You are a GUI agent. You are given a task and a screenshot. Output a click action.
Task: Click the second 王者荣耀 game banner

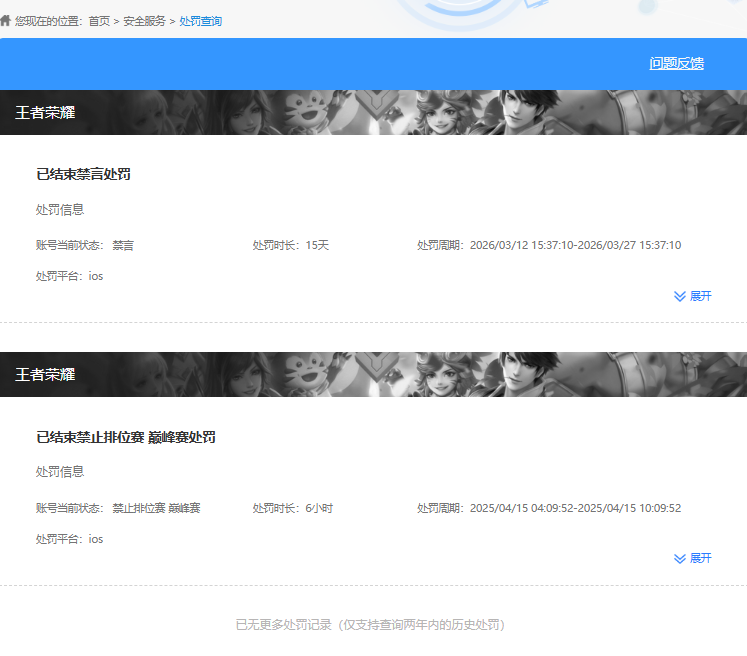click(374, 374)
